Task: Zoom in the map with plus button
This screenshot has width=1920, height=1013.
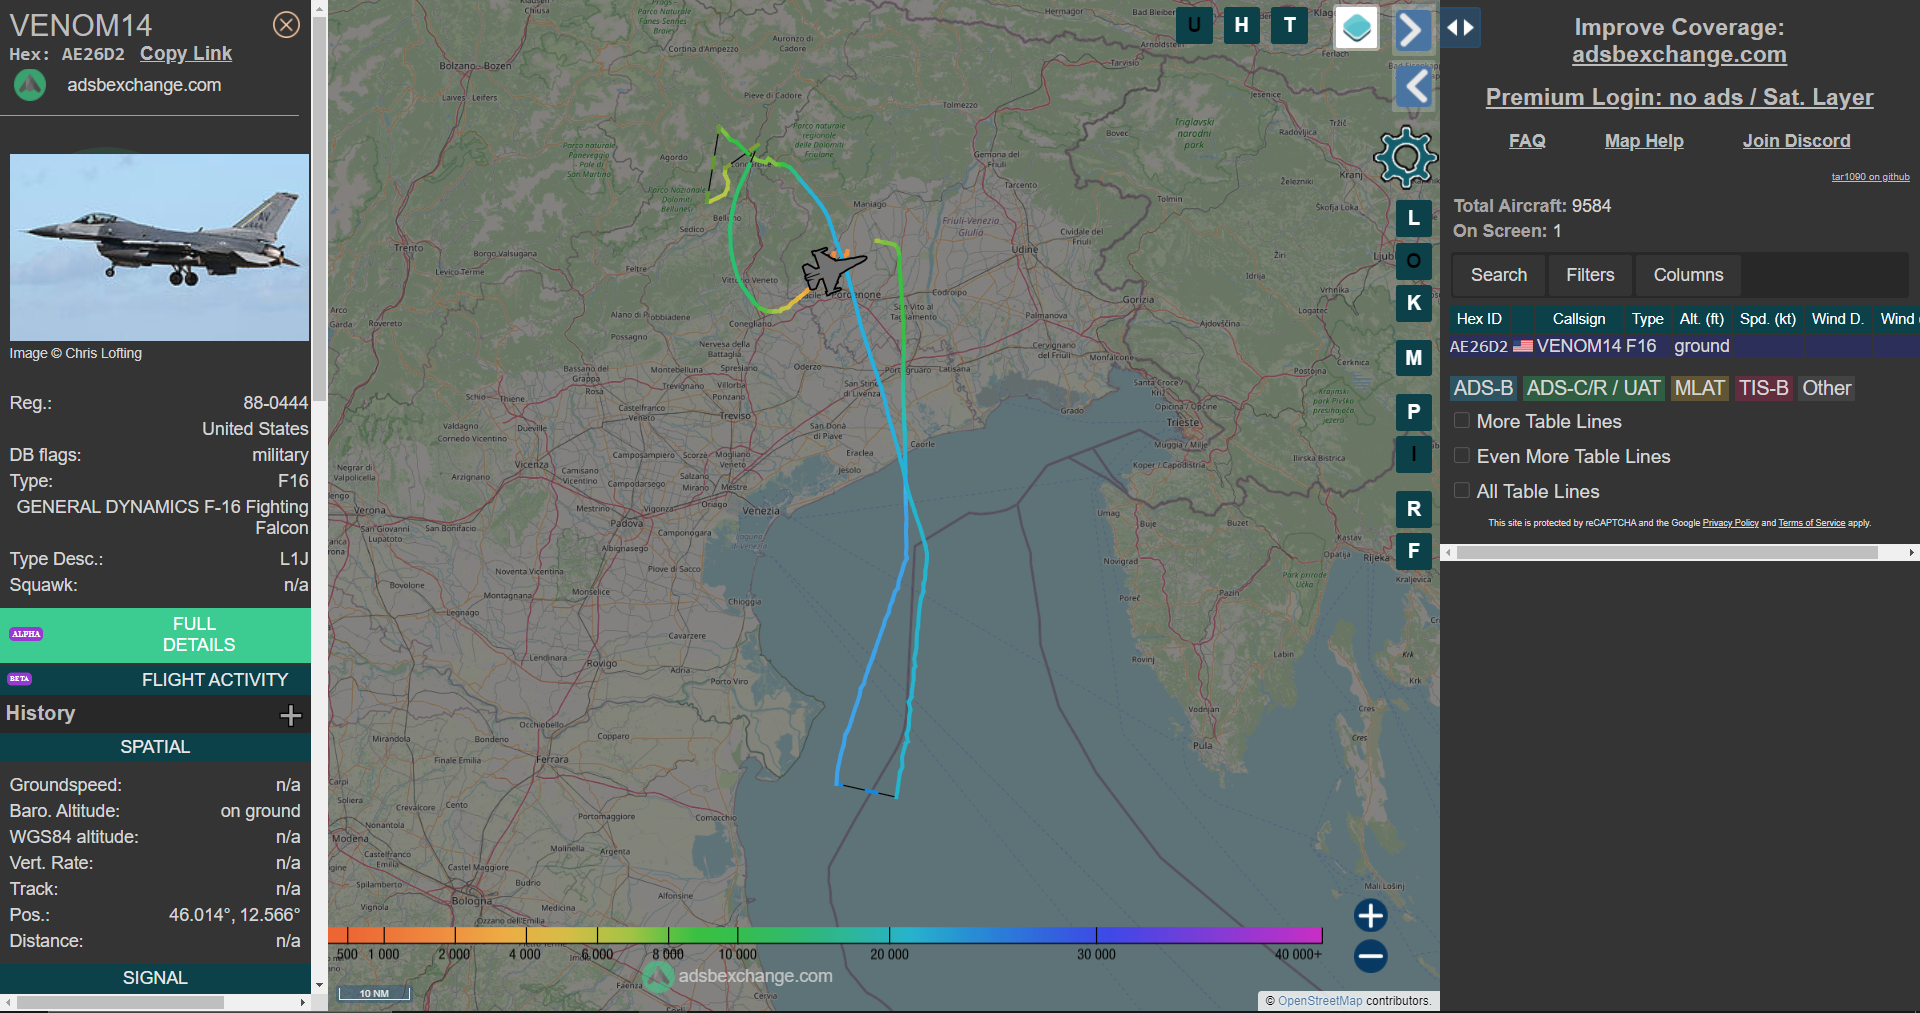Action: point(1370,915)
